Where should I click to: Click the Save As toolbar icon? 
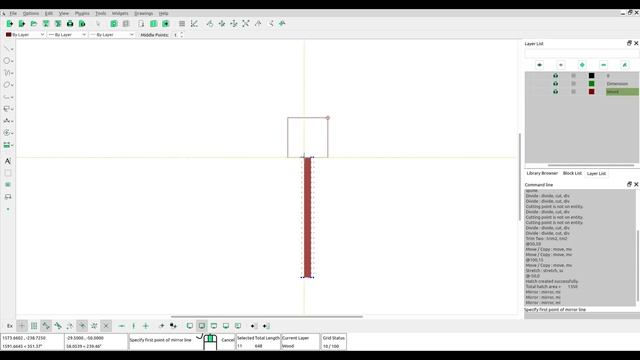click(x=58, y=24)
